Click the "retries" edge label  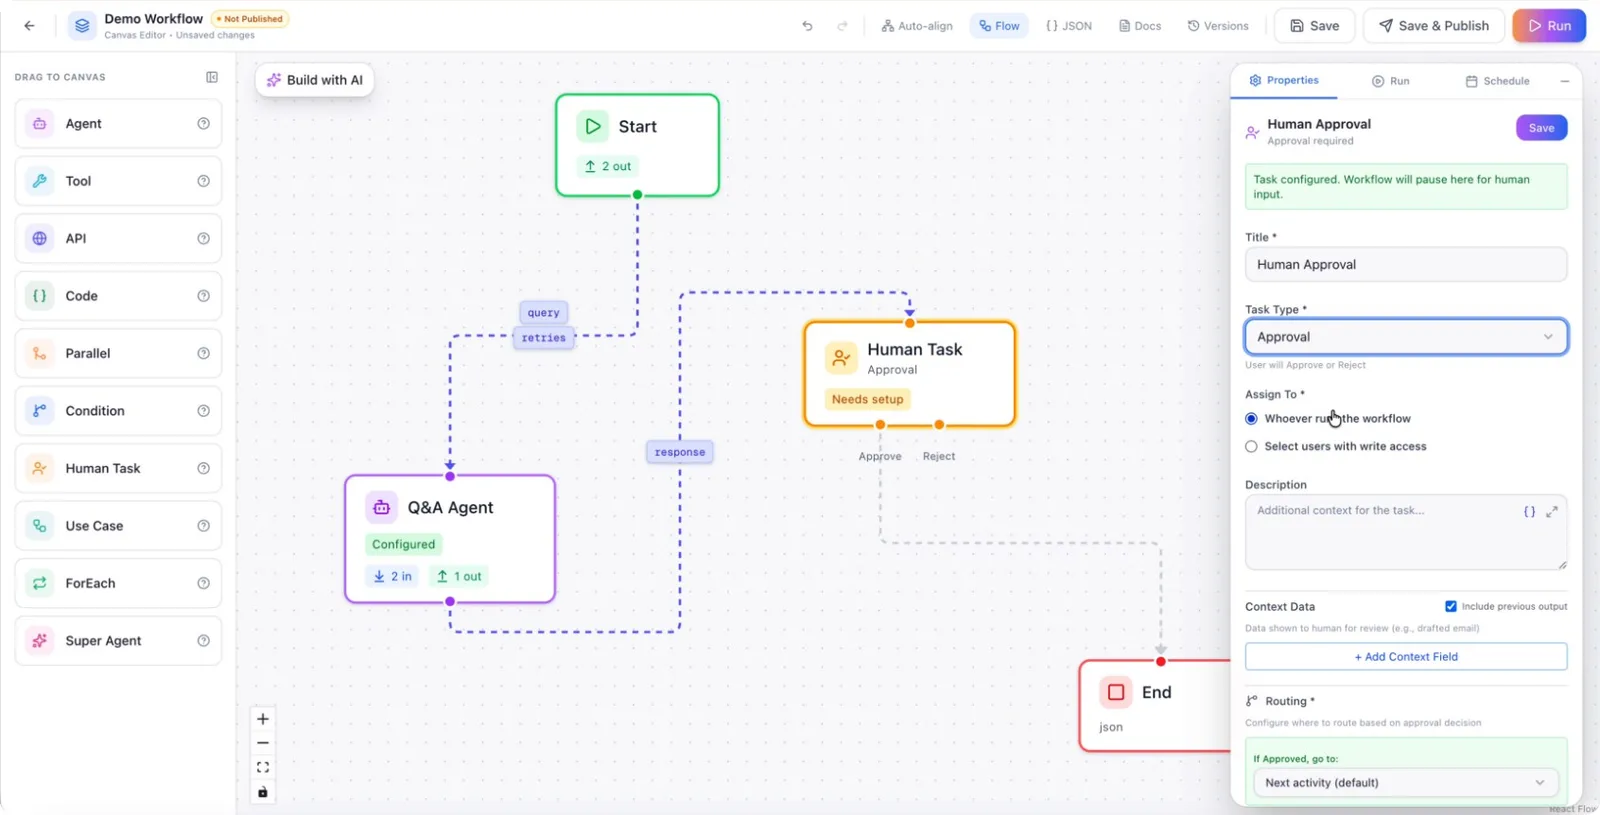click(544, 338)
